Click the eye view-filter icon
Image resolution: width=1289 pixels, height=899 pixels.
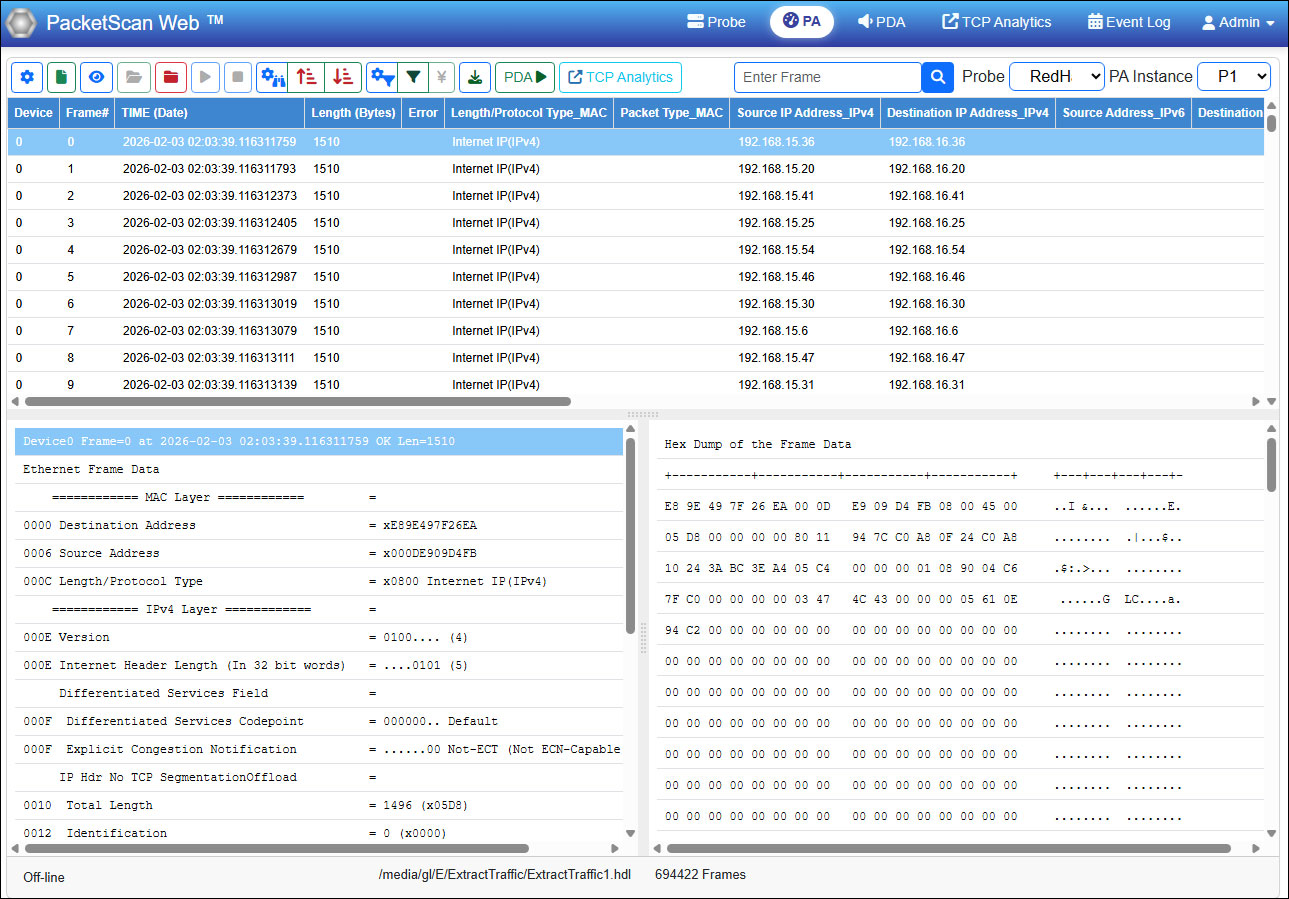(95, 77)
